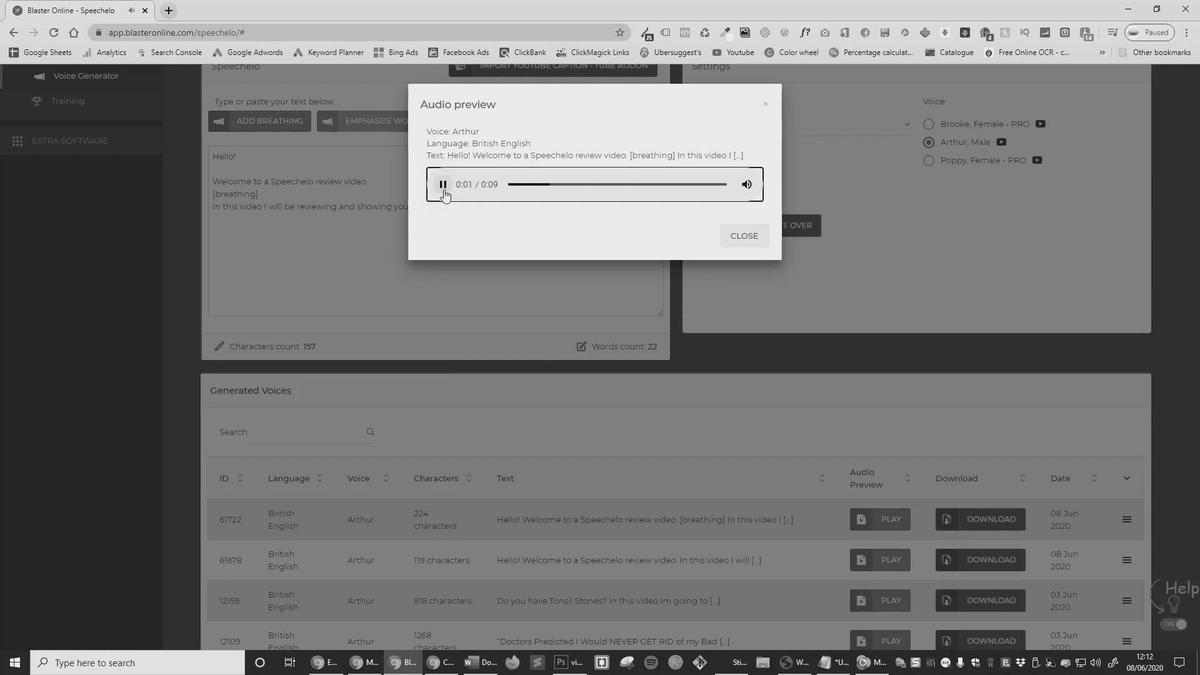This screenshot has height=675, width=1200.
Task: Open hamburger menu for row 61678
Action: pos(1127,560)
